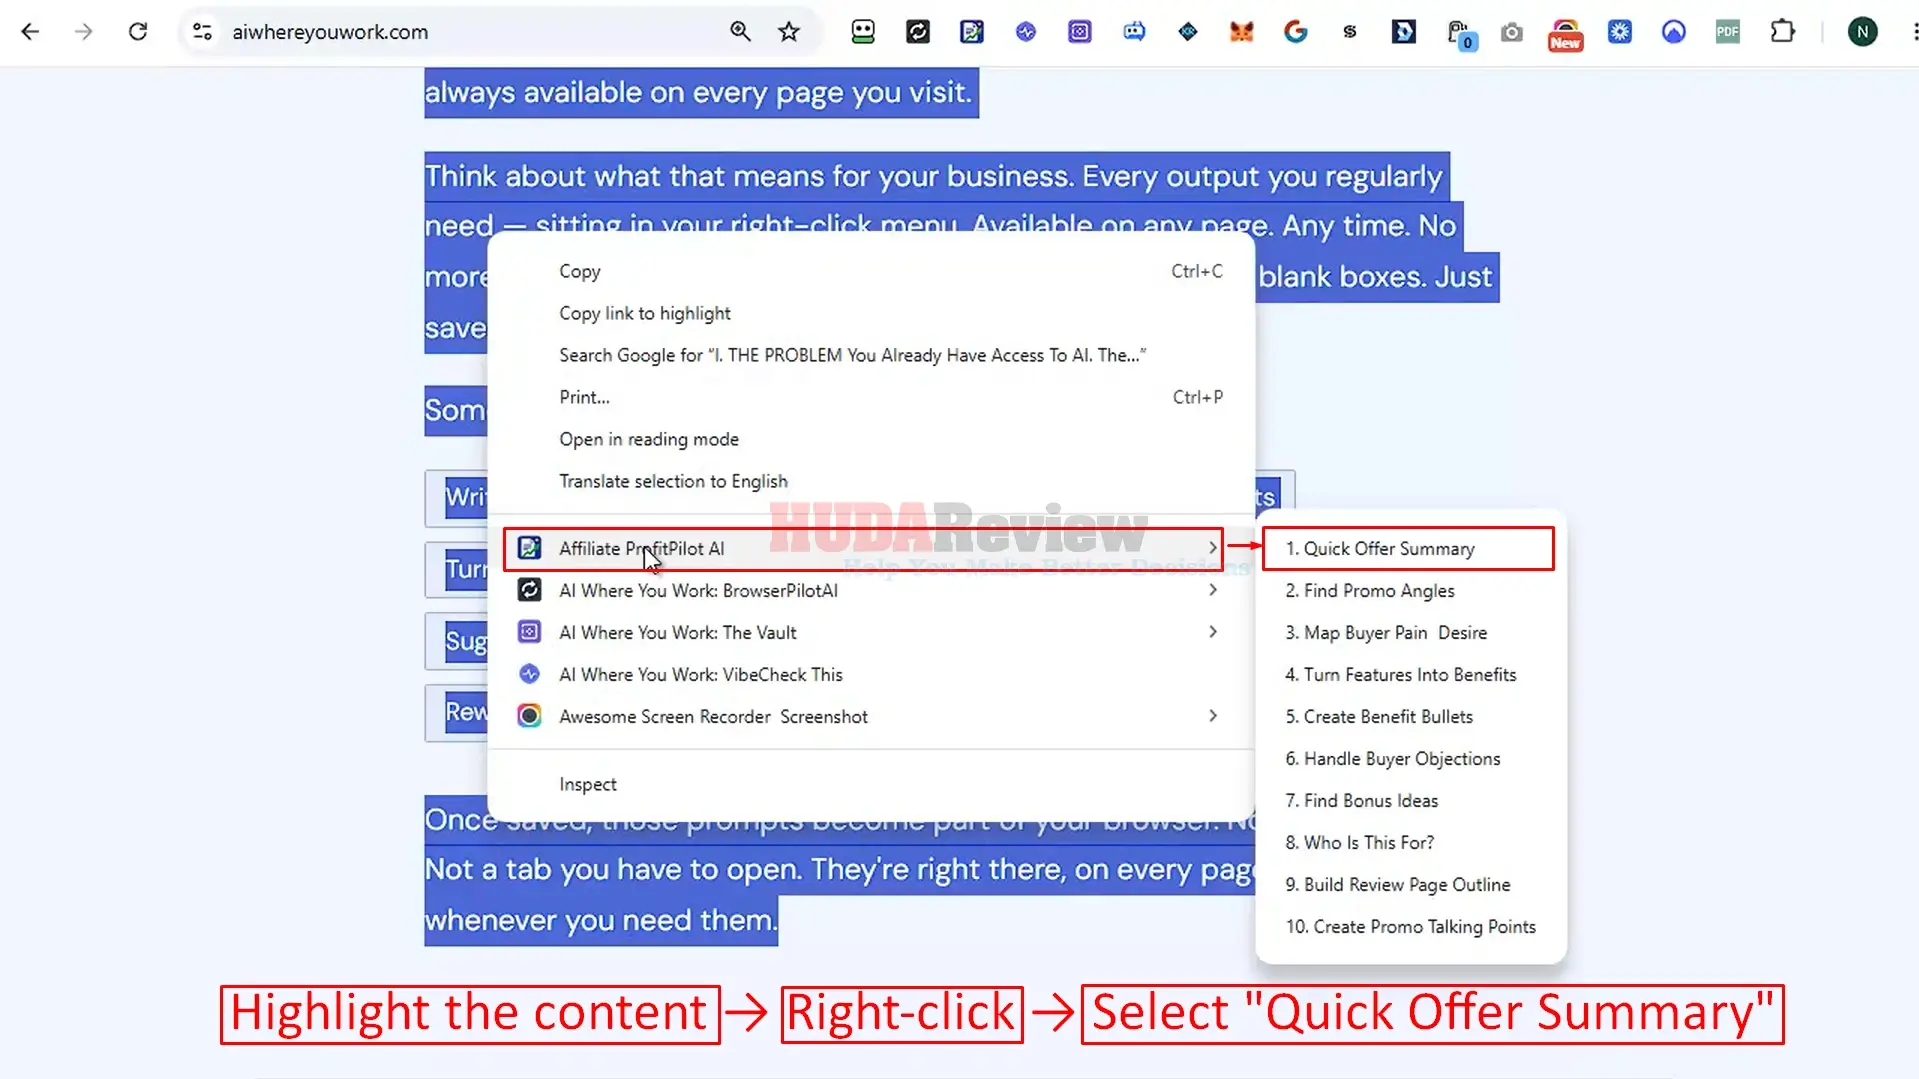Select 9. Build Review Page Outline

pyautogui.click(x=1411, y=884)
